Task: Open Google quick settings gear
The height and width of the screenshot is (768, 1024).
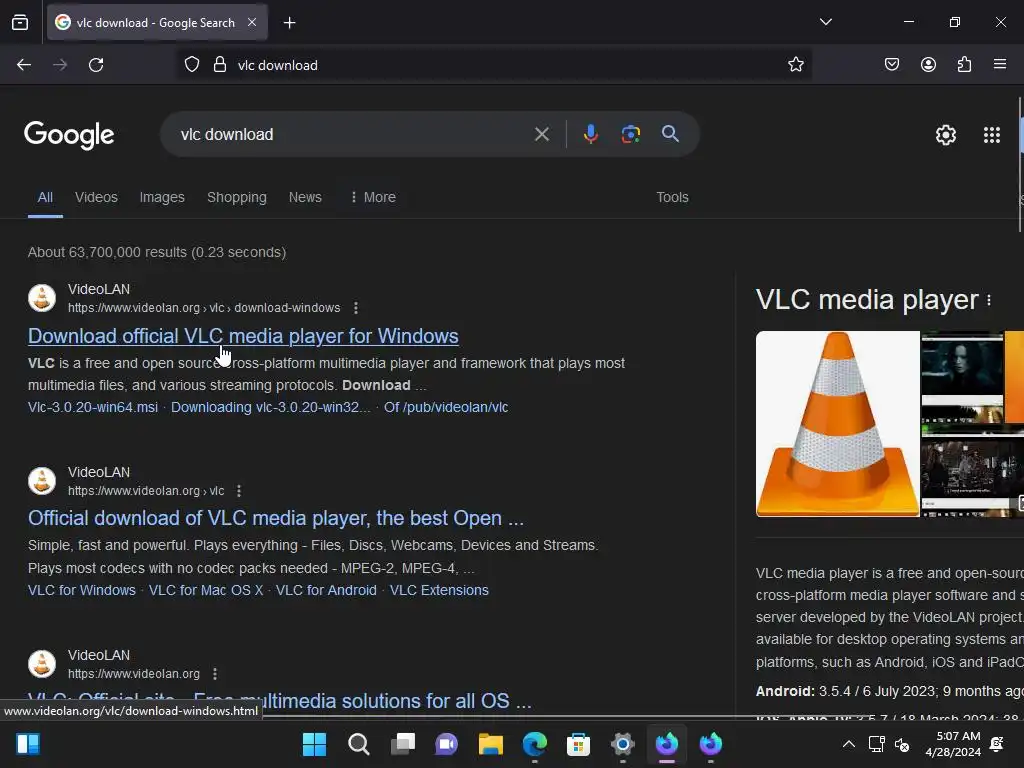Action: (x=946, y=135)
